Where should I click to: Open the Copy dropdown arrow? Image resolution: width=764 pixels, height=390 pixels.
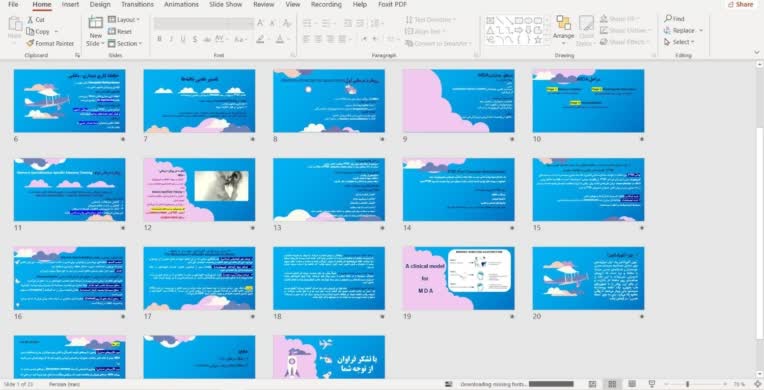56,31
